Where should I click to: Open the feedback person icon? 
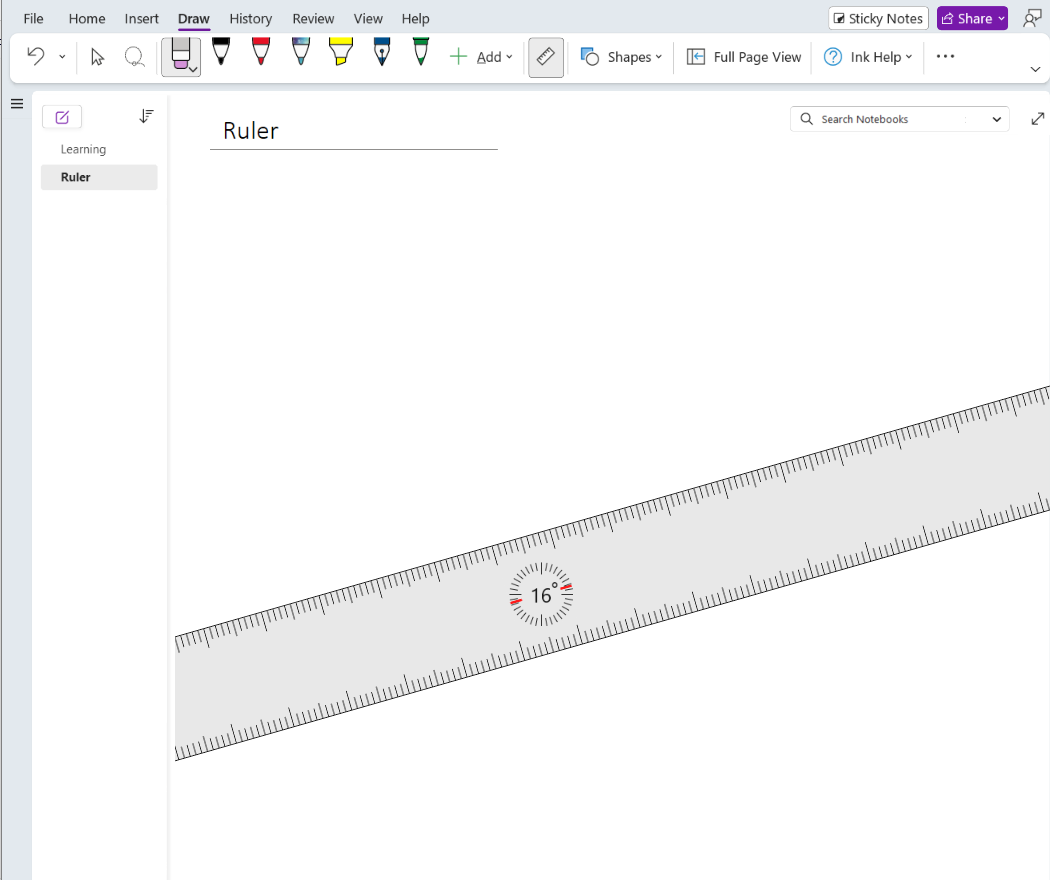click(1033, 19)
